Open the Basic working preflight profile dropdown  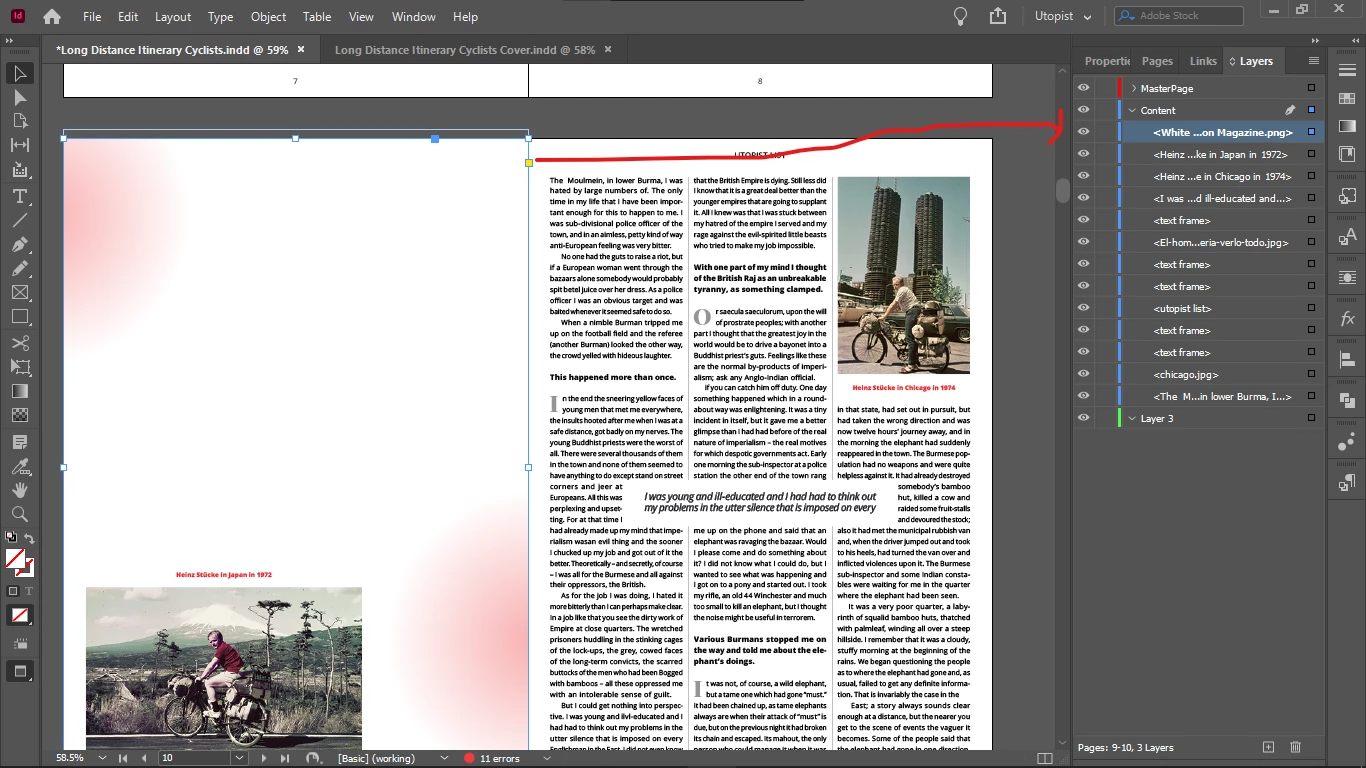point(444,758)
